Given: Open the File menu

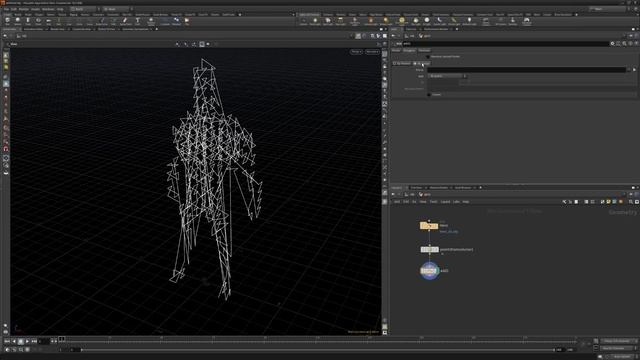Looking at the screenshot, I should pos(6,9).
